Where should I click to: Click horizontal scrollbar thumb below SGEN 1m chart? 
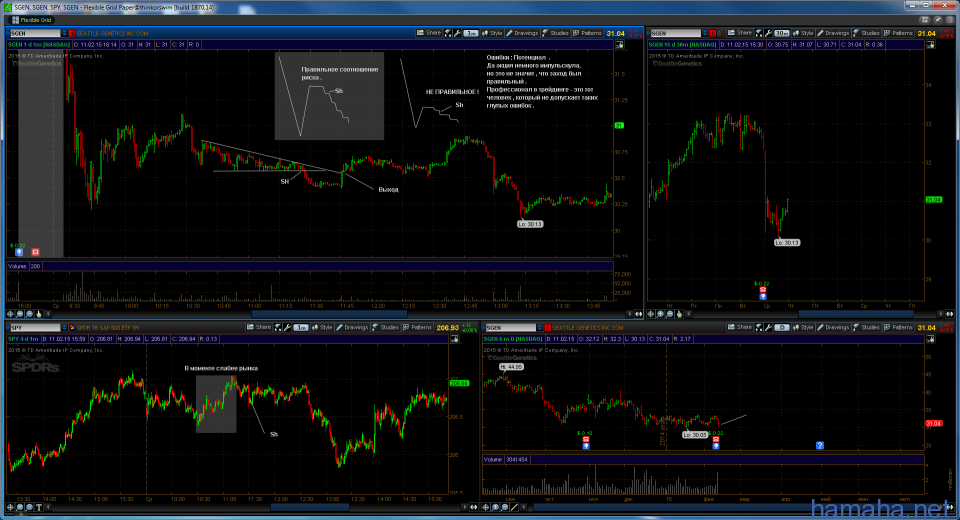tap(329, 314)
